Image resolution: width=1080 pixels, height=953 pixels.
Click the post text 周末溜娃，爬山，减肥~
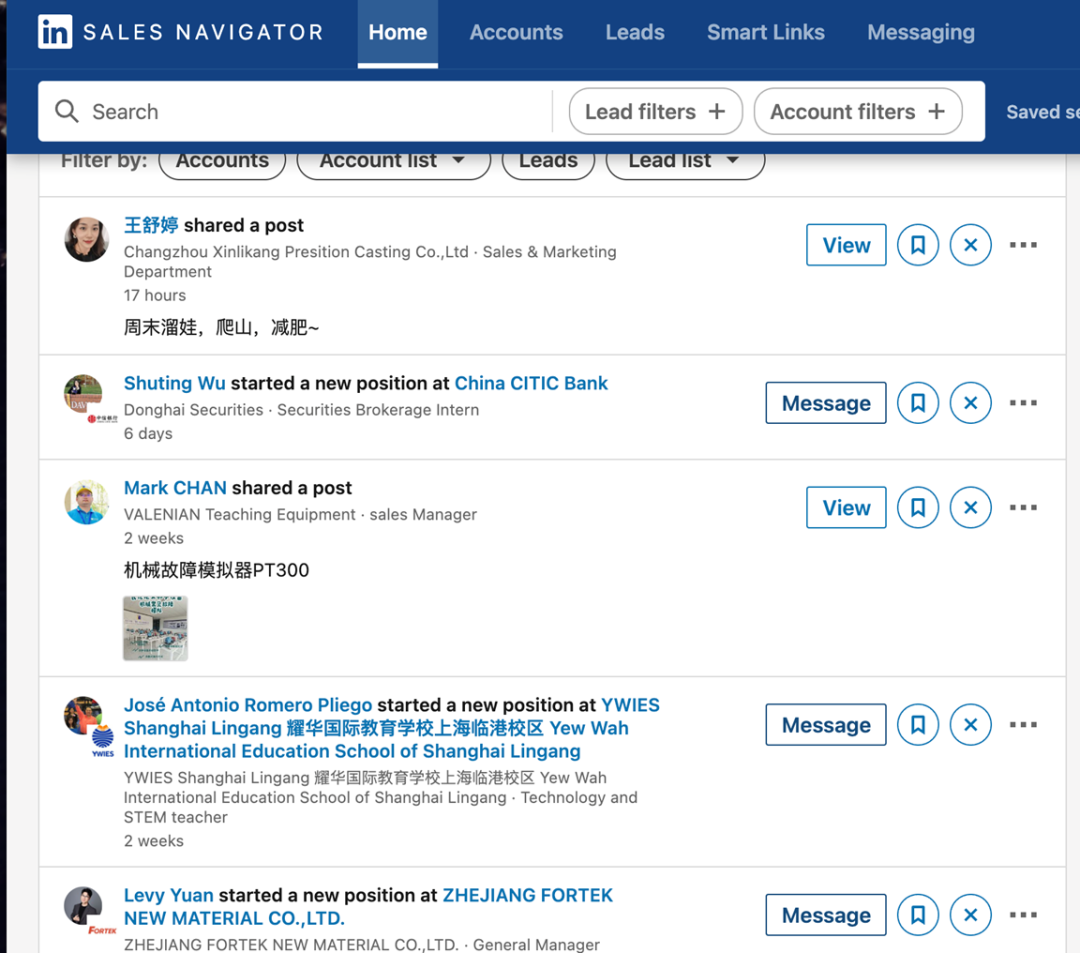pos(221,327)
